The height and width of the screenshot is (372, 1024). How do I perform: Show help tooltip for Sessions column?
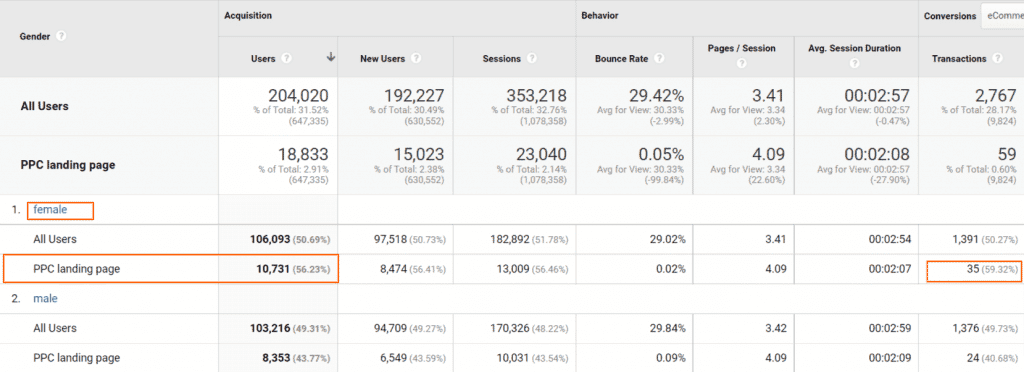pyautogui.click(x=532, y=59)
